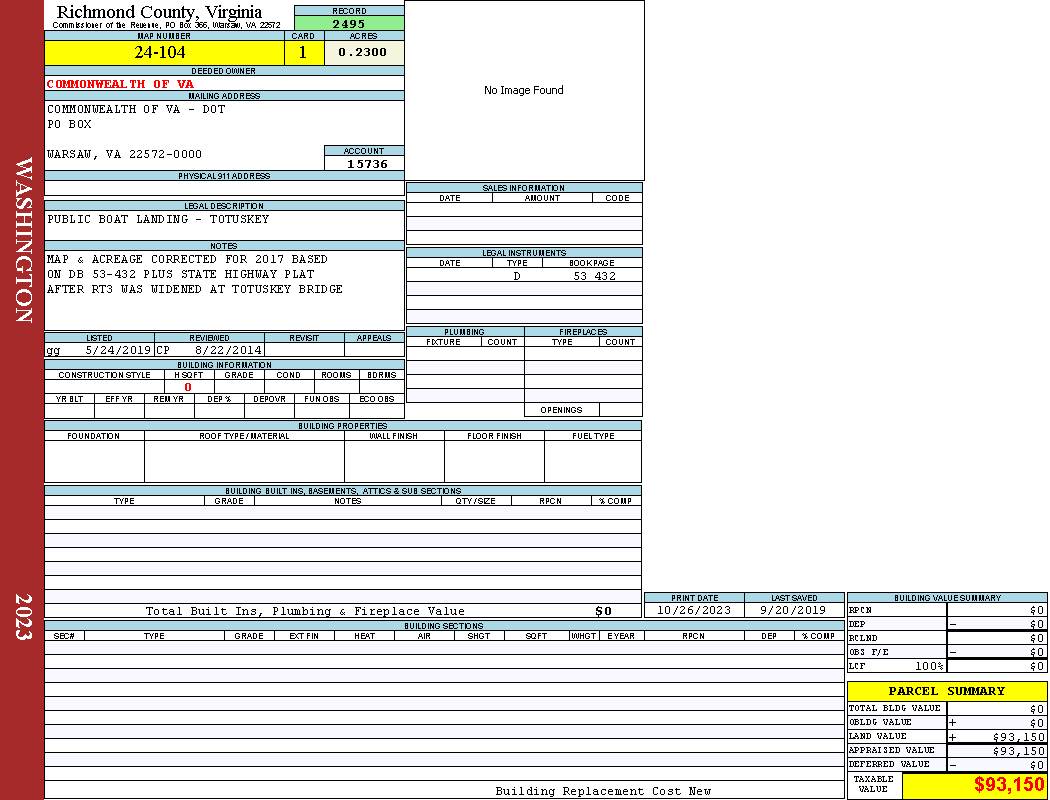Screen dimensions: 1050x800
Task: Click the green Record number 2495 field
Action: point(349,23)
